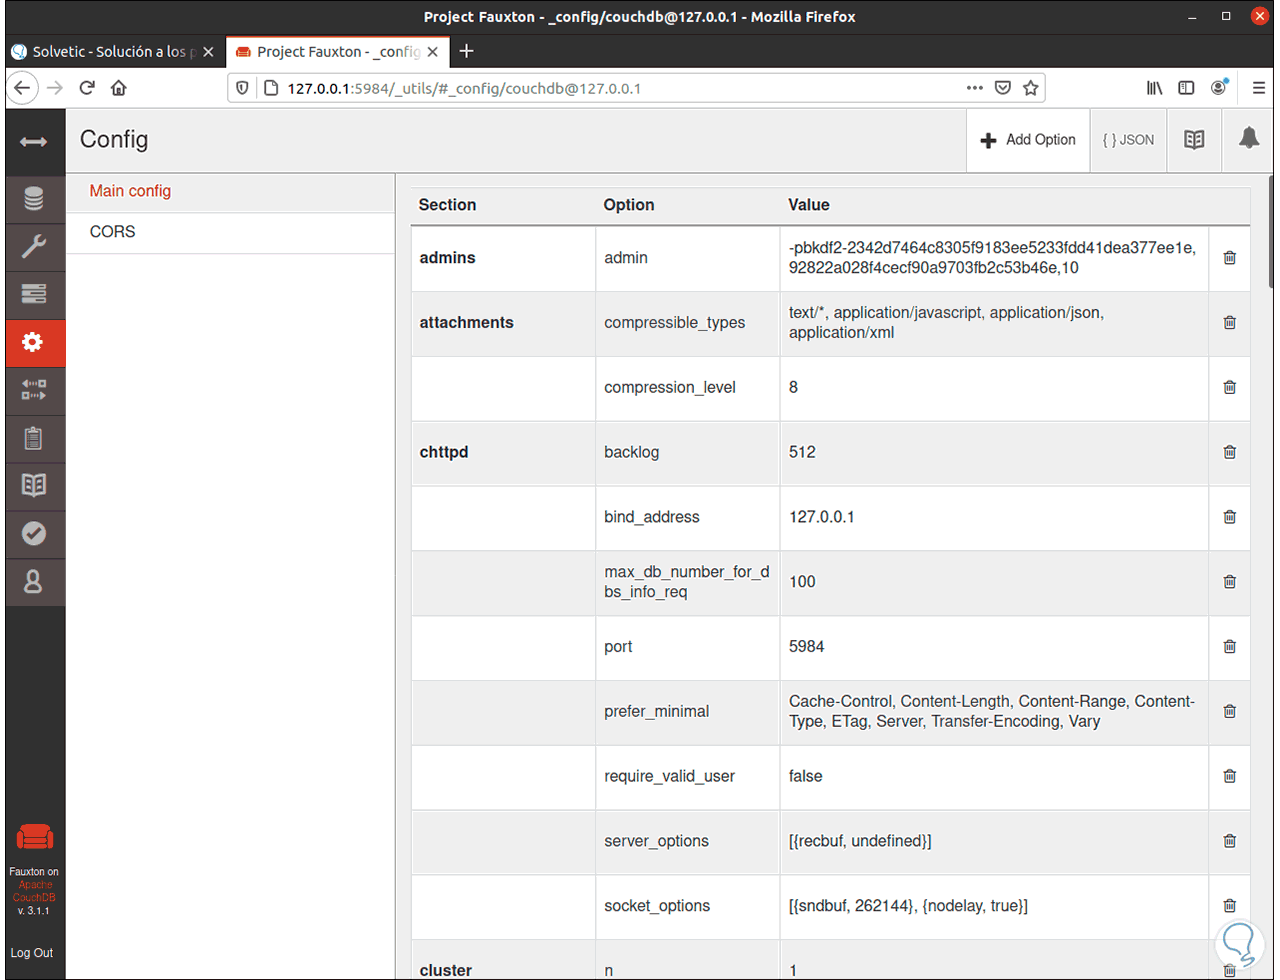Delete the require_valid_user option
Image resolution: width=1280 pixels, height=980 pixels.
pos(1230,776)
